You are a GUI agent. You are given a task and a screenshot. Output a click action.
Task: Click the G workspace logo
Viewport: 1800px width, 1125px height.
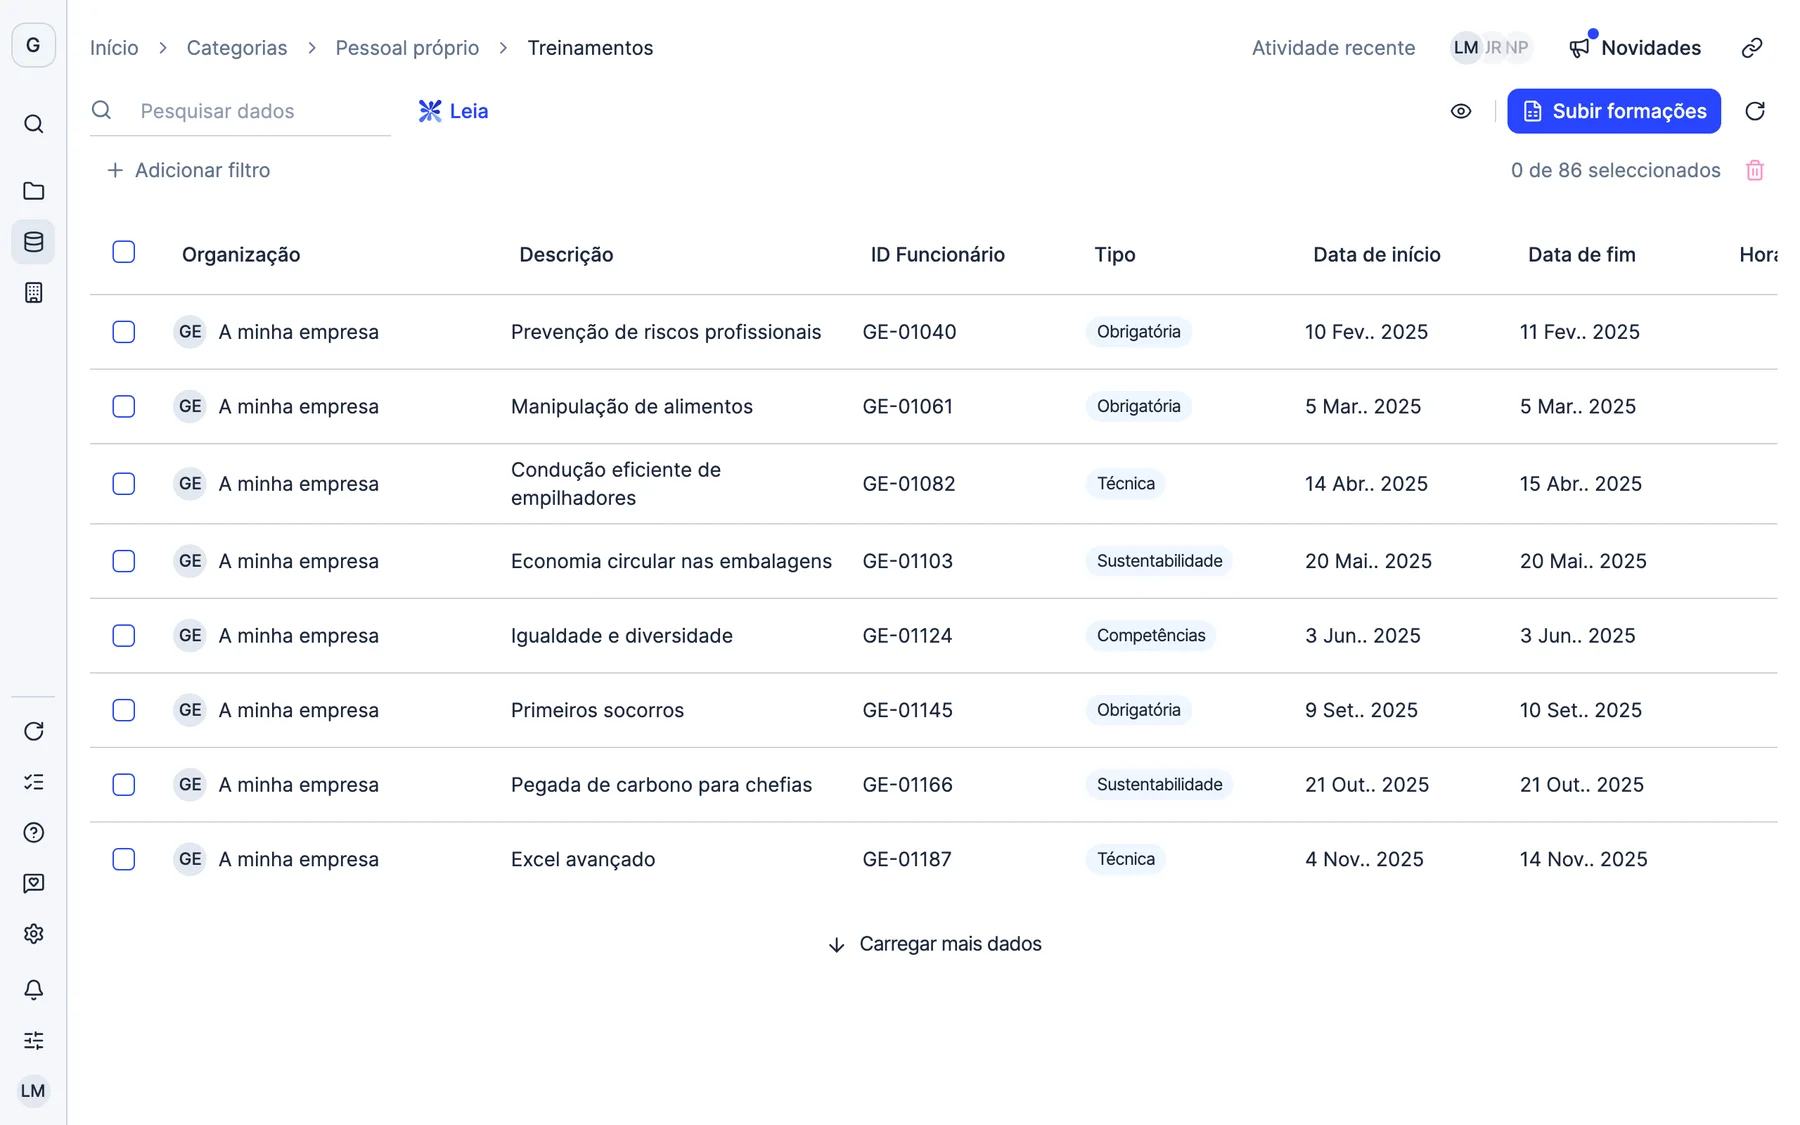33,45
